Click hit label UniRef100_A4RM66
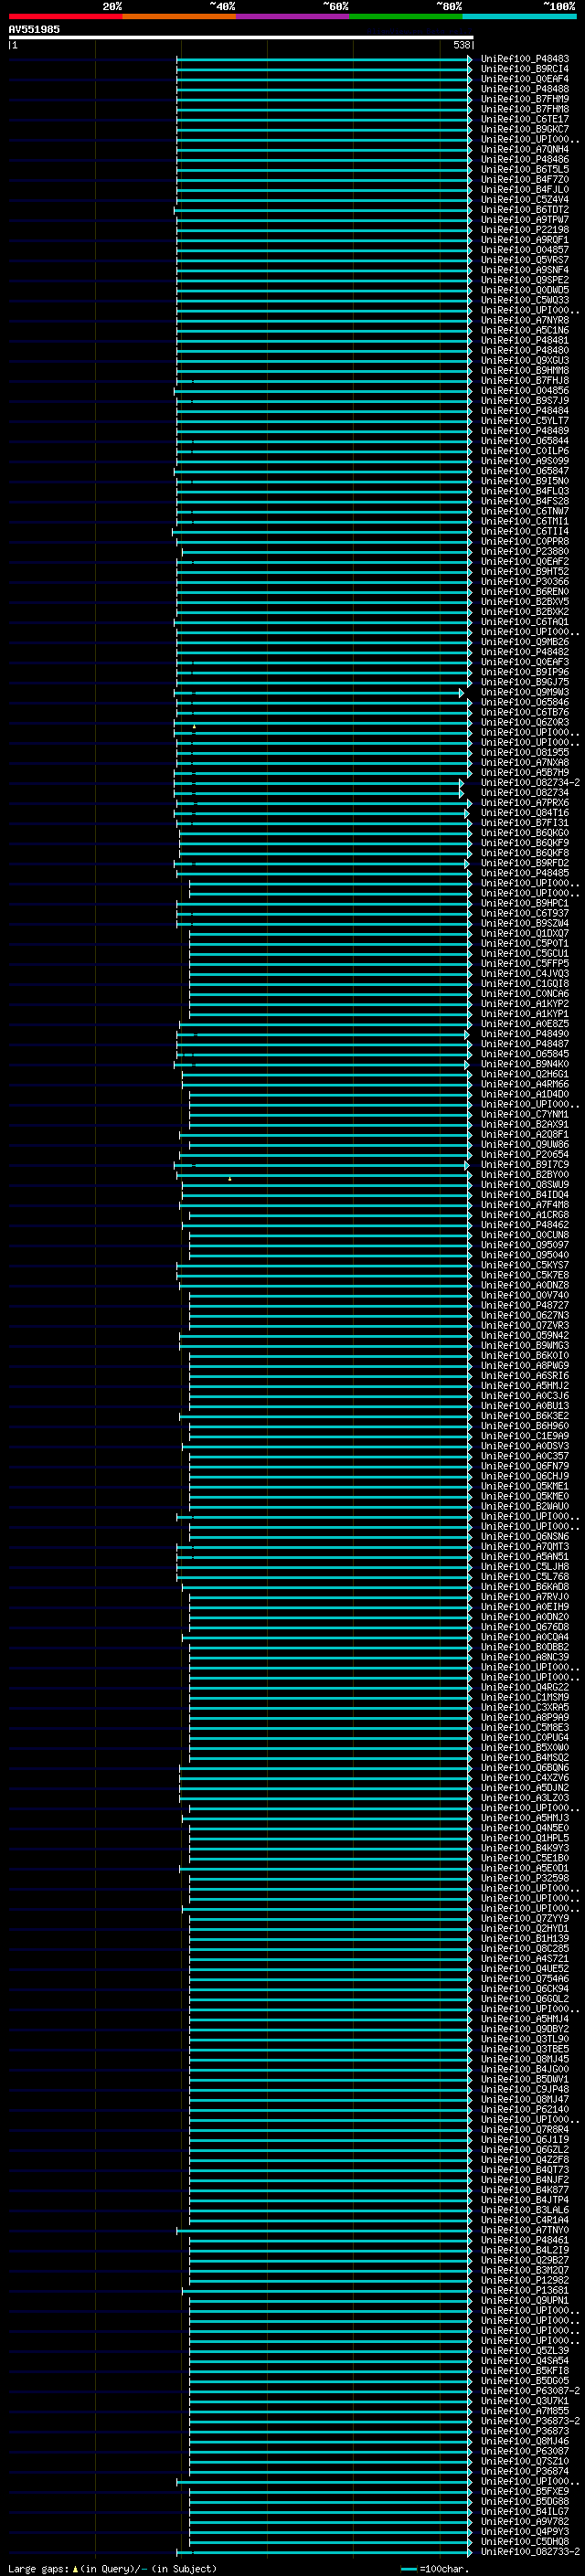This screenshot has height=2576, width=585. (x=525, y=1084)
